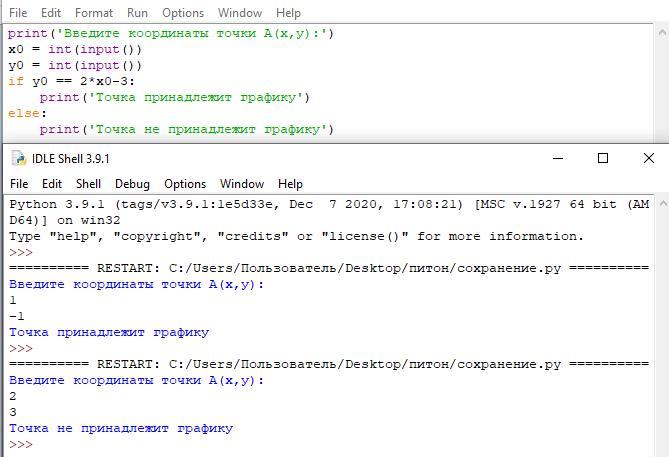
Task: Open Edit menu in IDLE Shell
Action: click(52, 184)
